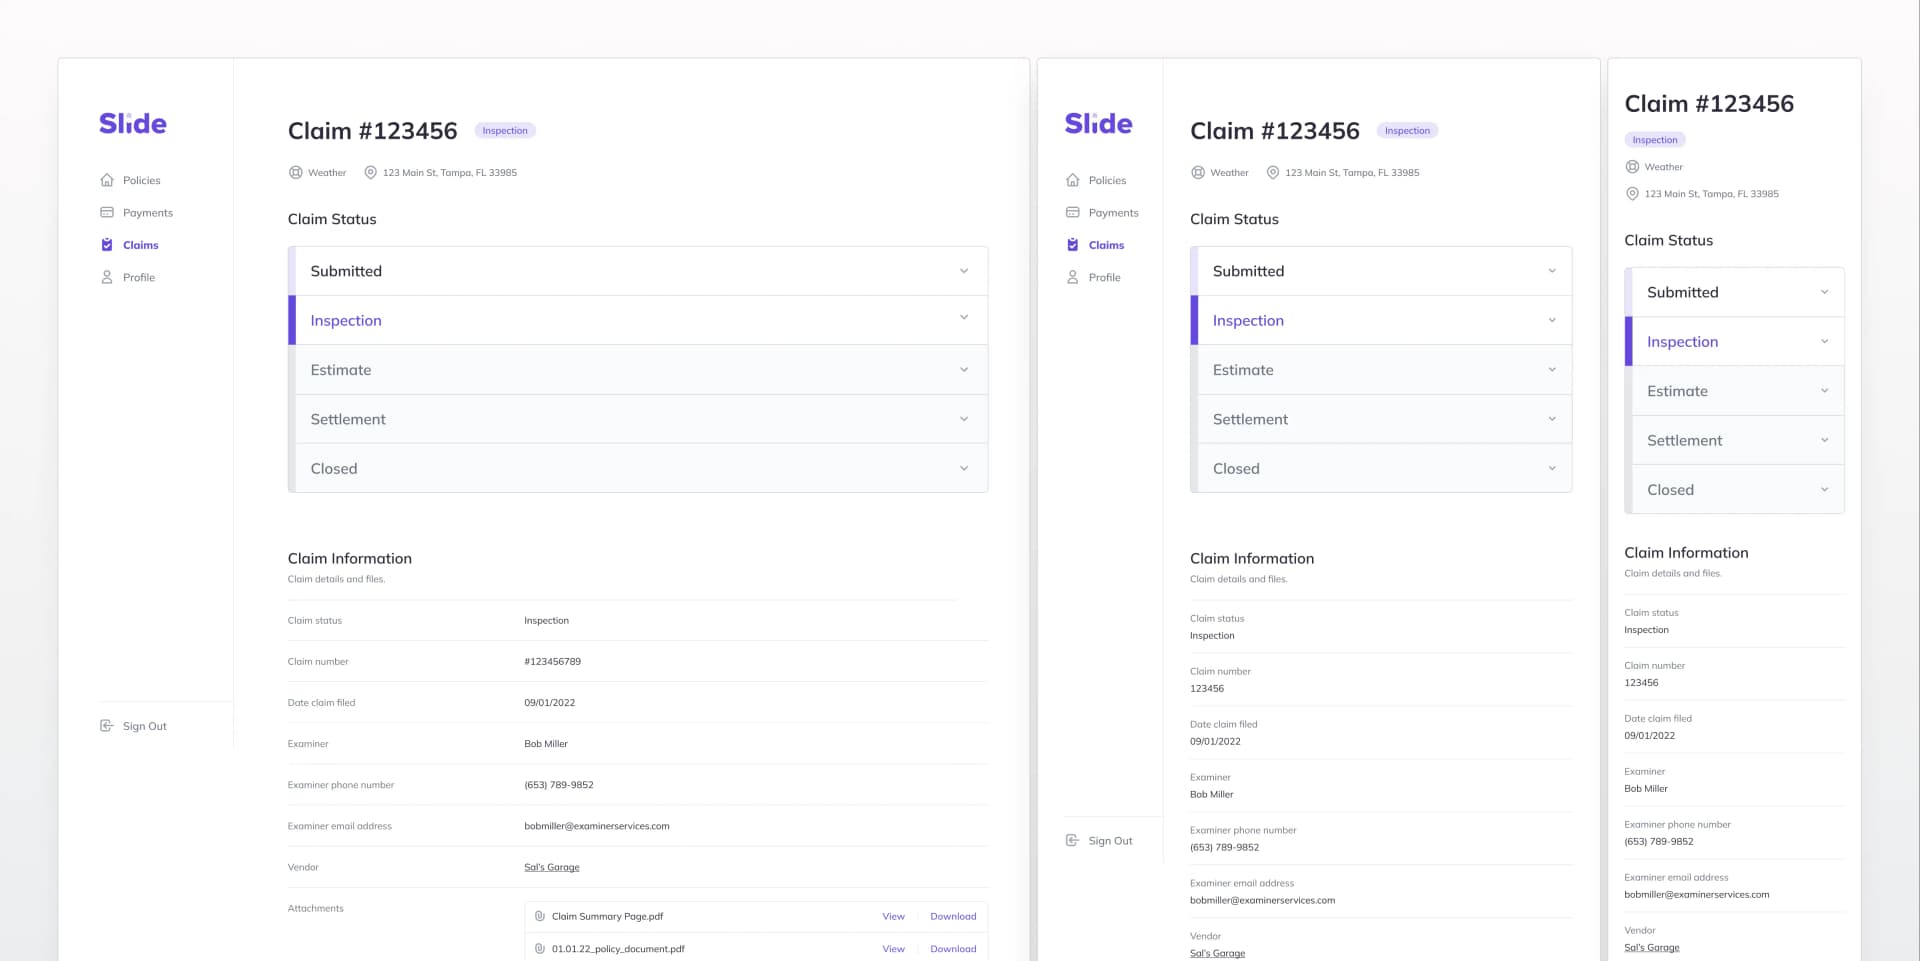Switch to the Claims section in sidebar
Image resolution: width=1920 pixels, height=961 pixels.
(x=140, y=245)
